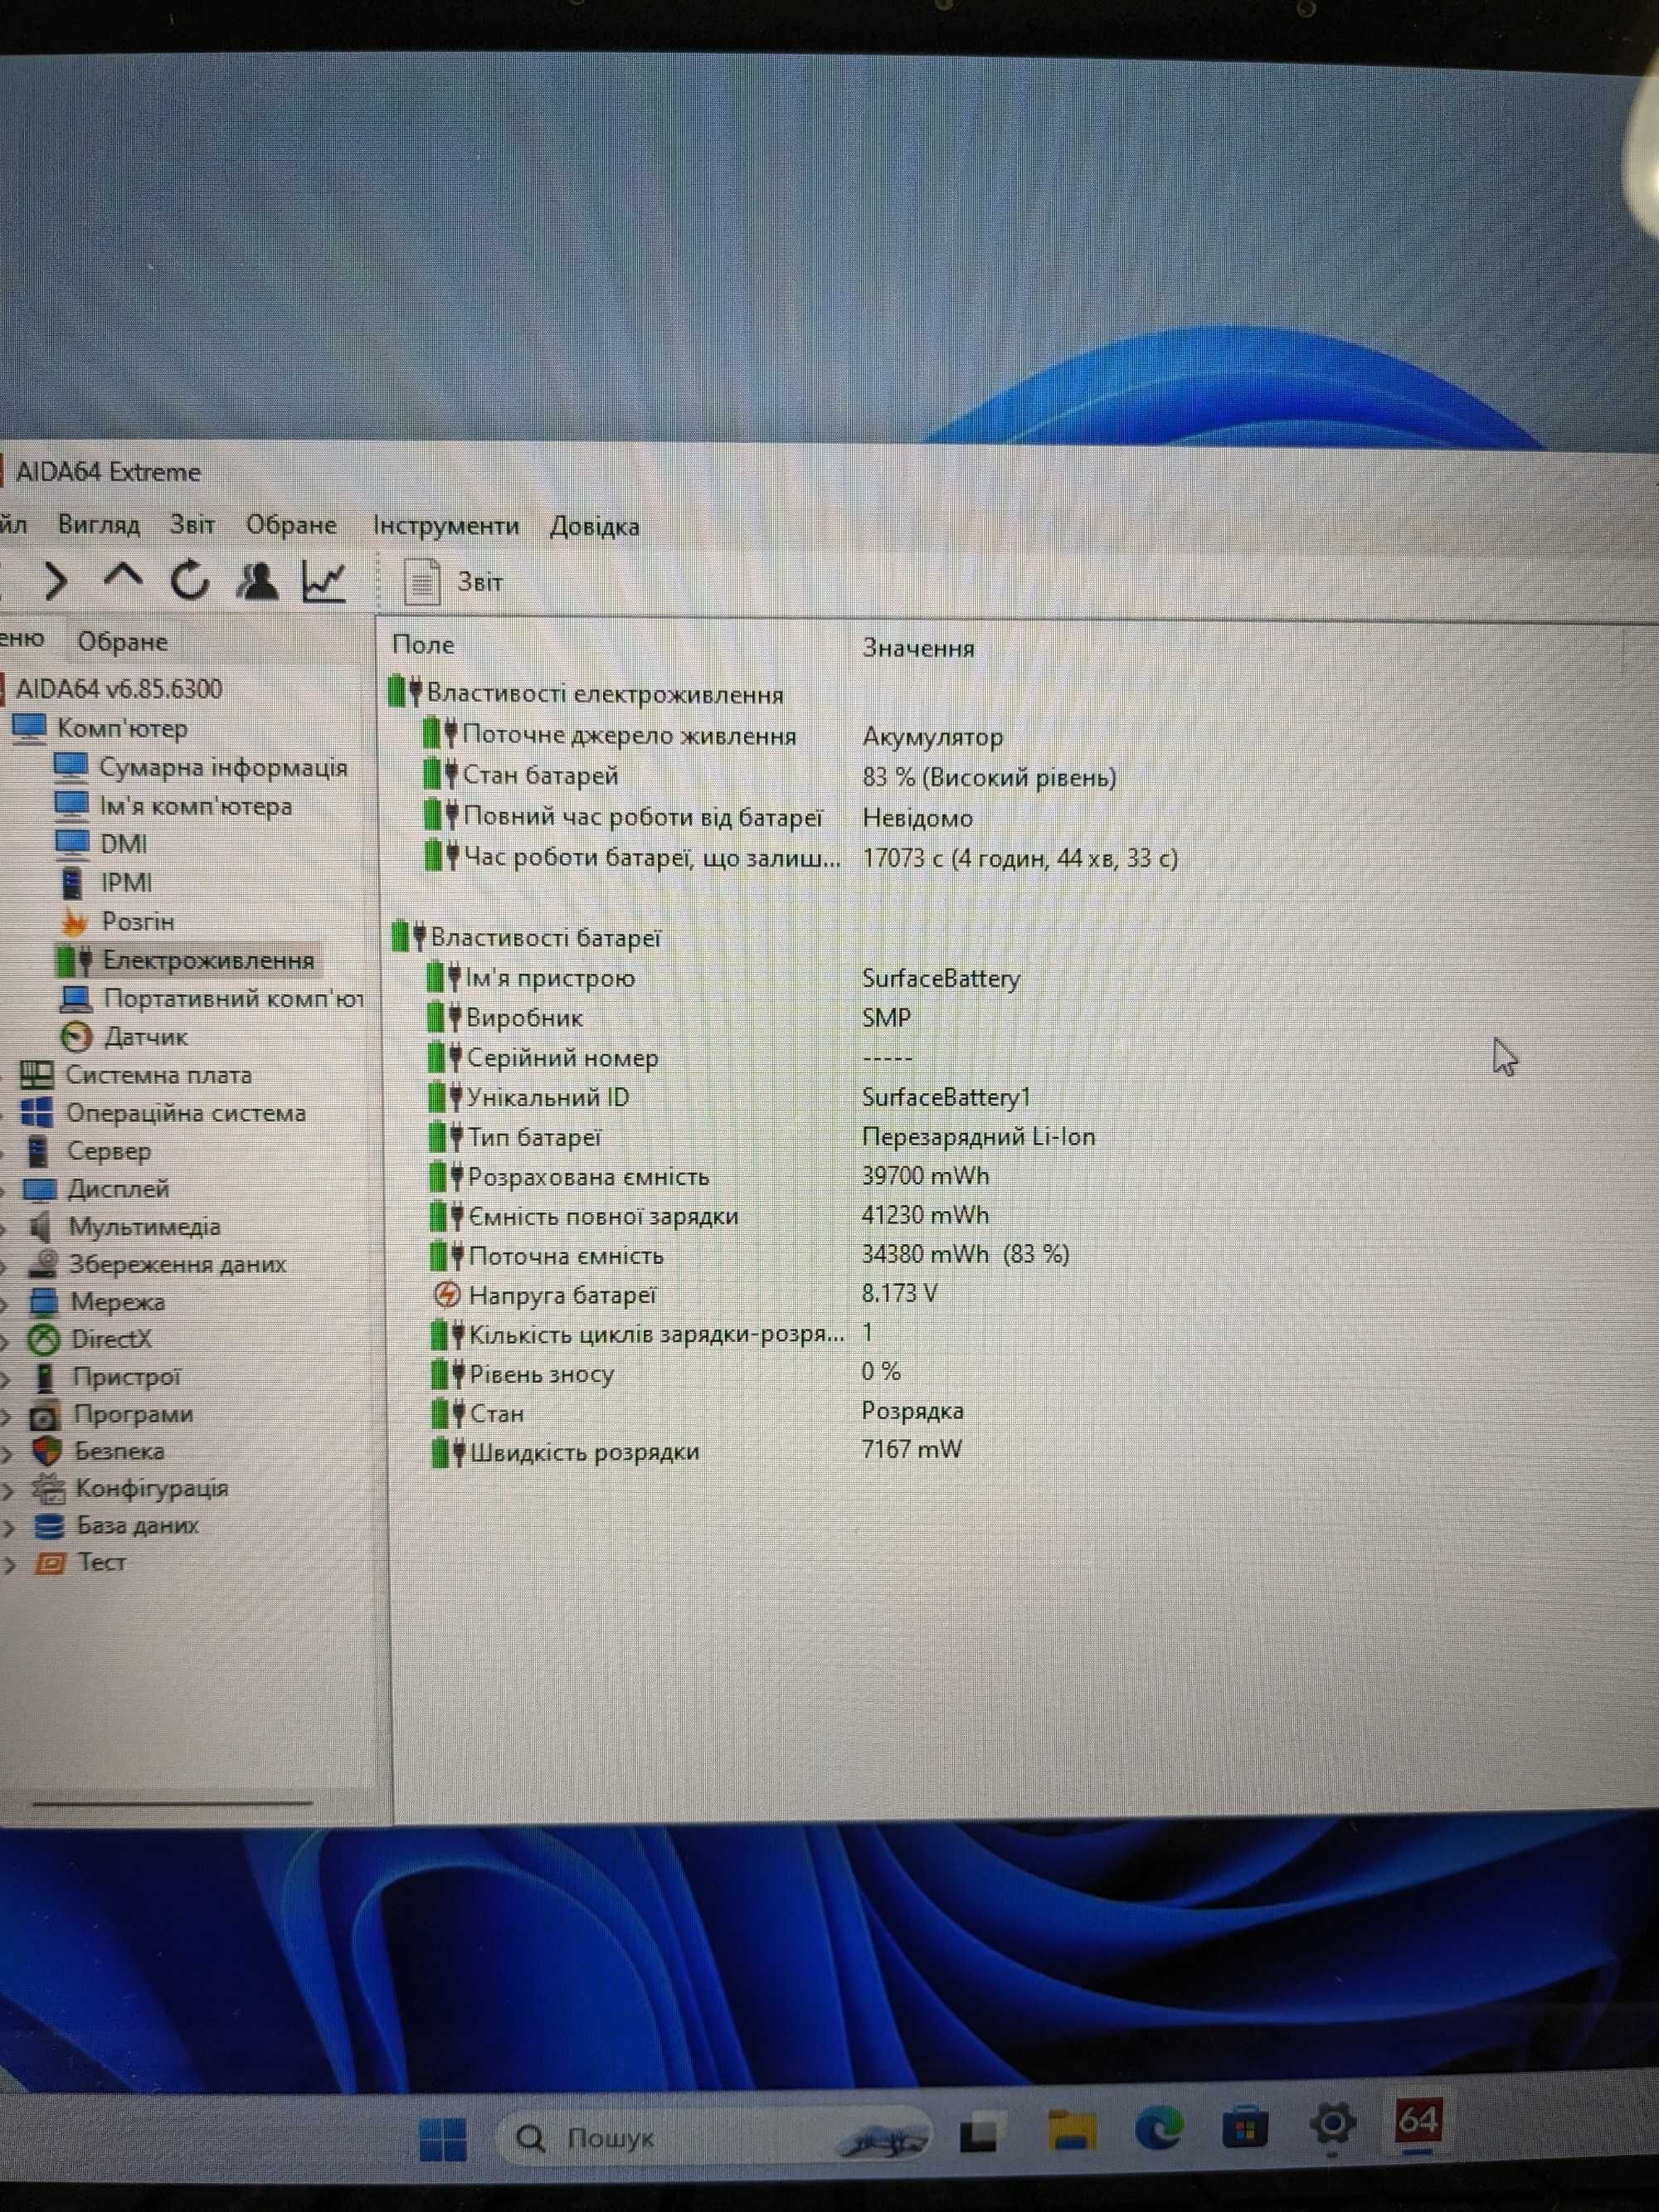Expand the Збереження даних tree node
This screenshot has height=2212, width=1659.
4,1265
